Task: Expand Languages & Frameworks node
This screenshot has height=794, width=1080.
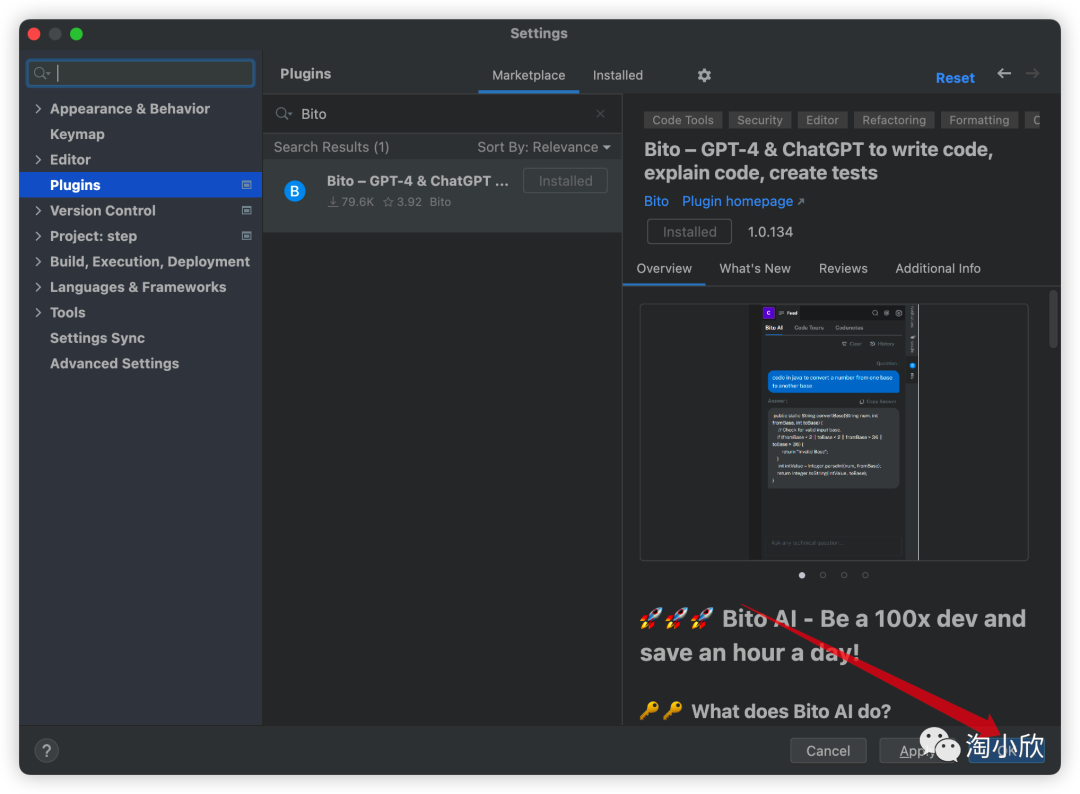Action: click(x=38, y=287)
